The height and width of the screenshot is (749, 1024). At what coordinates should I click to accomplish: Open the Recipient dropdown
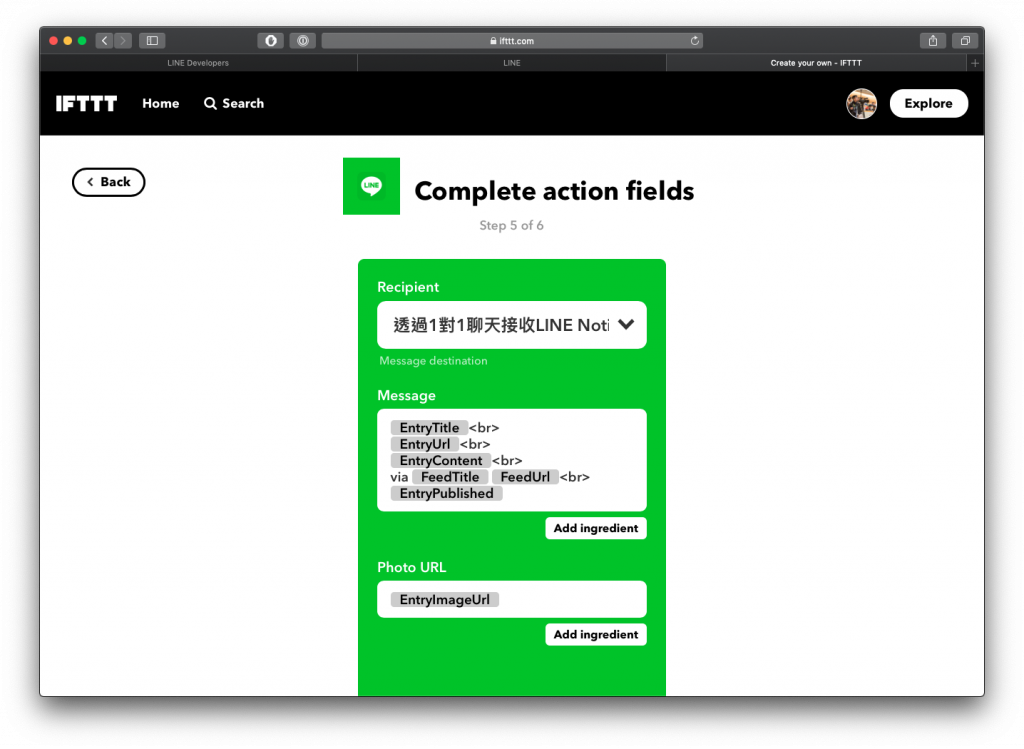(x=511, y=325)
